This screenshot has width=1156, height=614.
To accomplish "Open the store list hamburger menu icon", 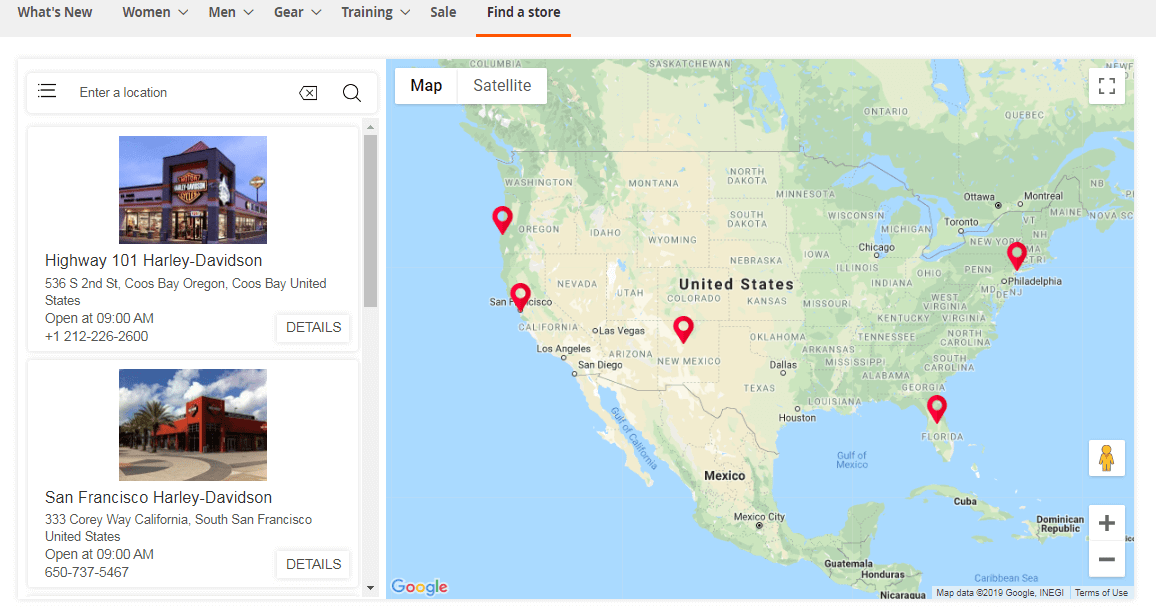I will [x=47, y=92].
